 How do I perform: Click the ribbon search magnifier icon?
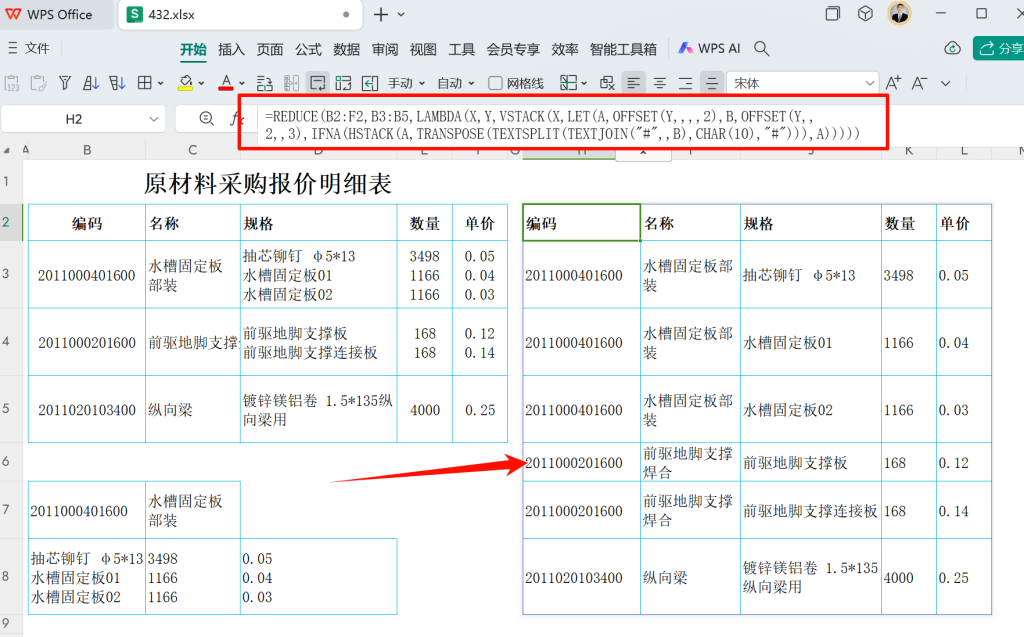click(761, 48)
